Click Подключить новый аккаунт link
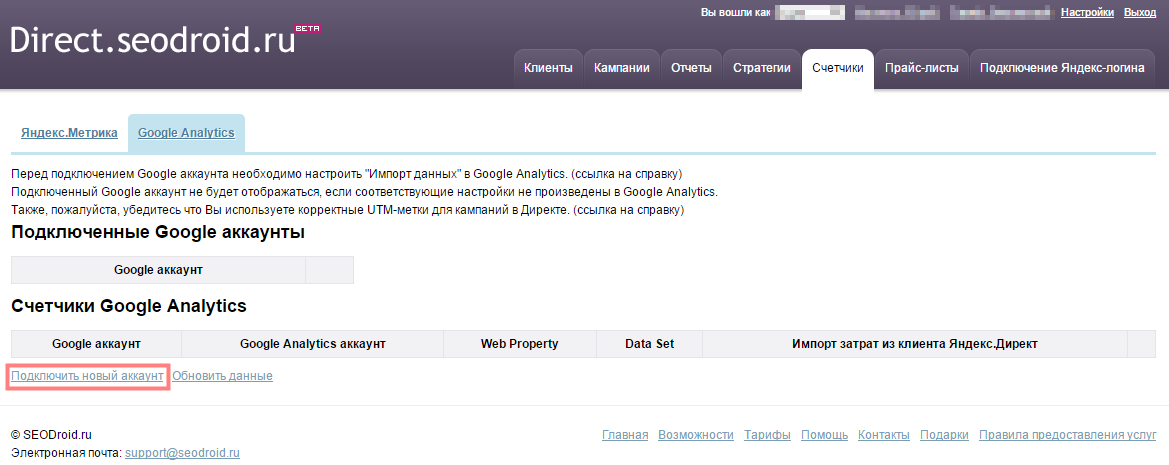This screenshot has height=465, width=1169. [87, 376]
